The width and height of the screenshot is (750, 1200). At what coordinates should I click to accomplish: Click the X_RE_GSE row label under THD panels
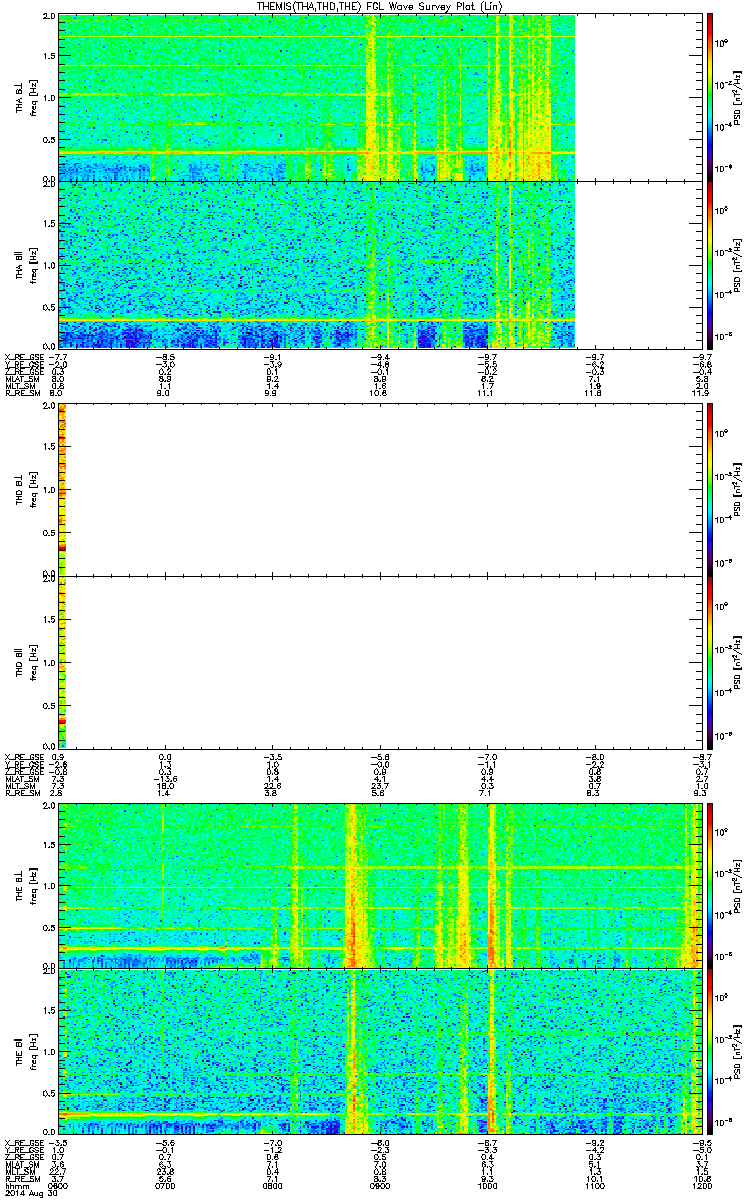click(x=24, y=755)
